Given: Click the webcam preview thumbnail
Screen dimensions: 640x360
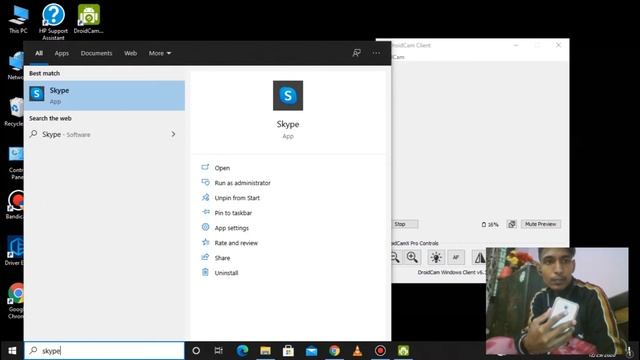Looking at the screenshot, I should pyautogui.click(x=557, y=301).
